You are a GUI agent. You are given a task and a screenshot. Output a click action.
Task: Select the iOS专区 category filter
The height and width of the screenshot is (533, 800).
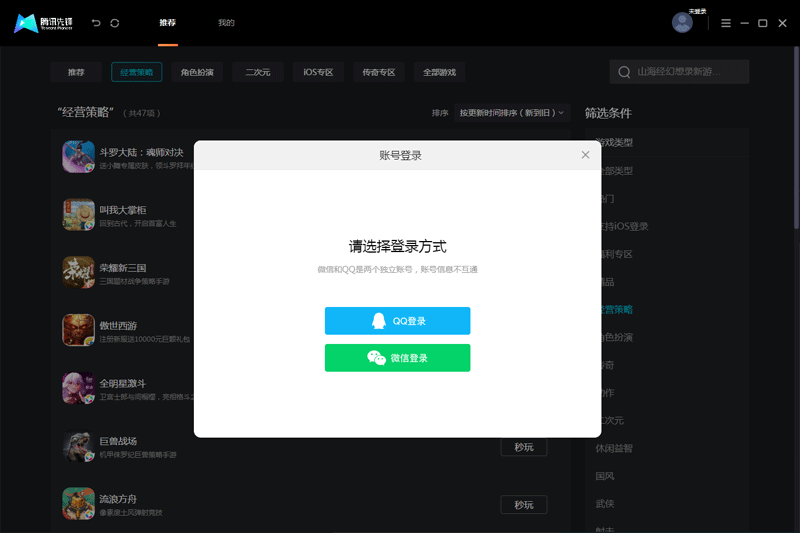coord(318,72)
